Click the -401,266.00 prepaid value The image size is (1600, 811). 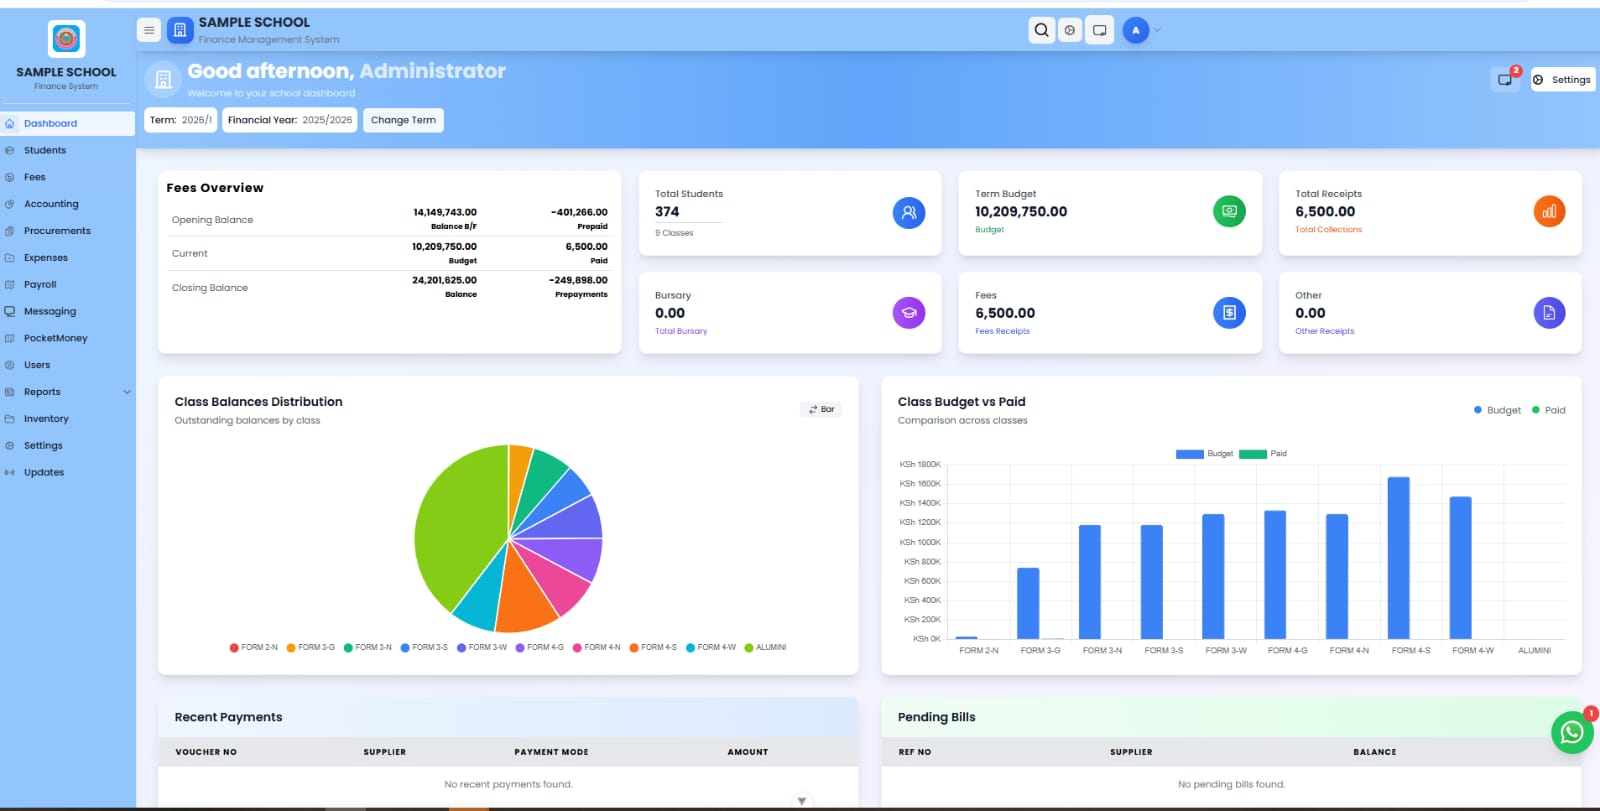click(579, 212)
